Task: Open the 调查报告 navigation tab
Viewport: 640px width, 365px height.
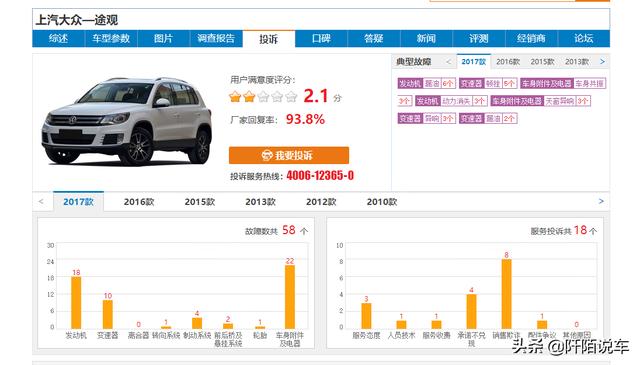Action: (x=216, y=39)
